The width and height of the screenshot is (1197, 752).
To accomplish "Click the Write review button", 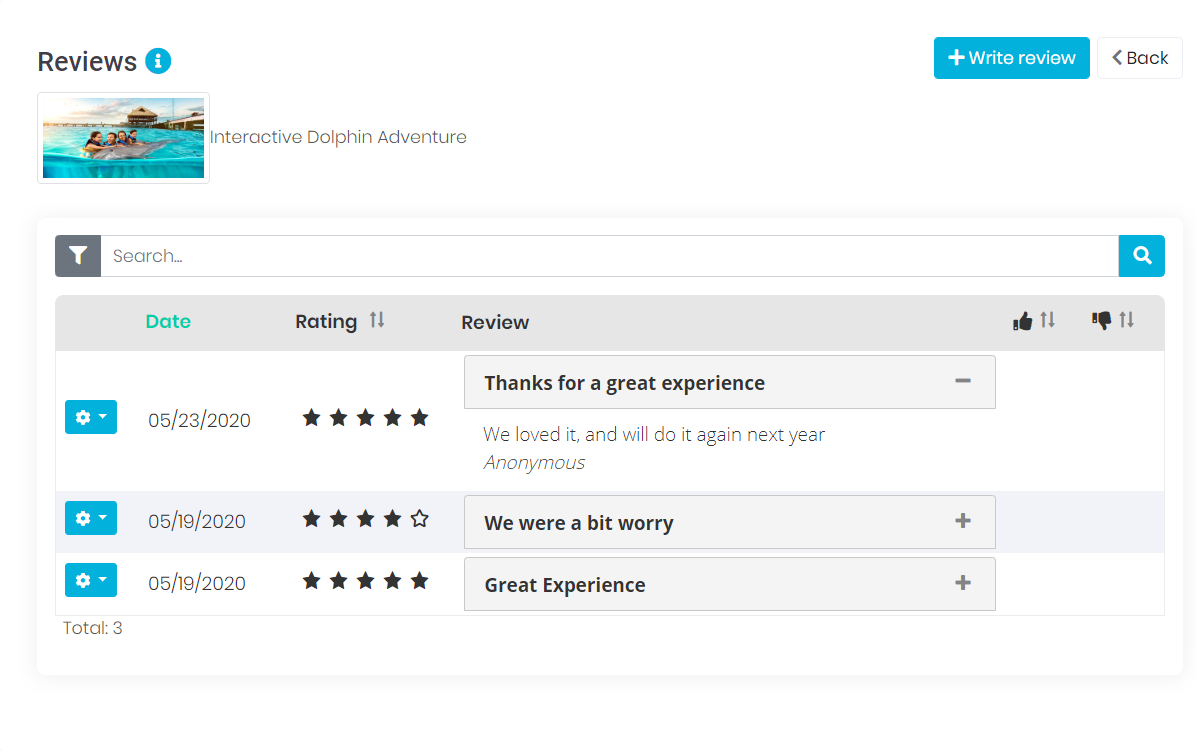I will [1011, 58].
